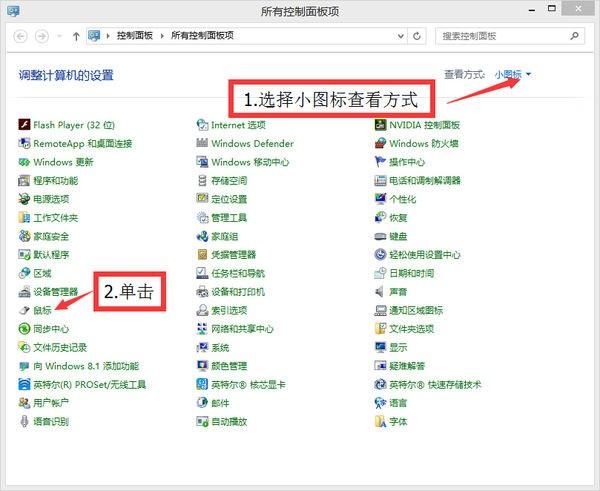Open the Windows Defender icon

[x=202, y=143]
